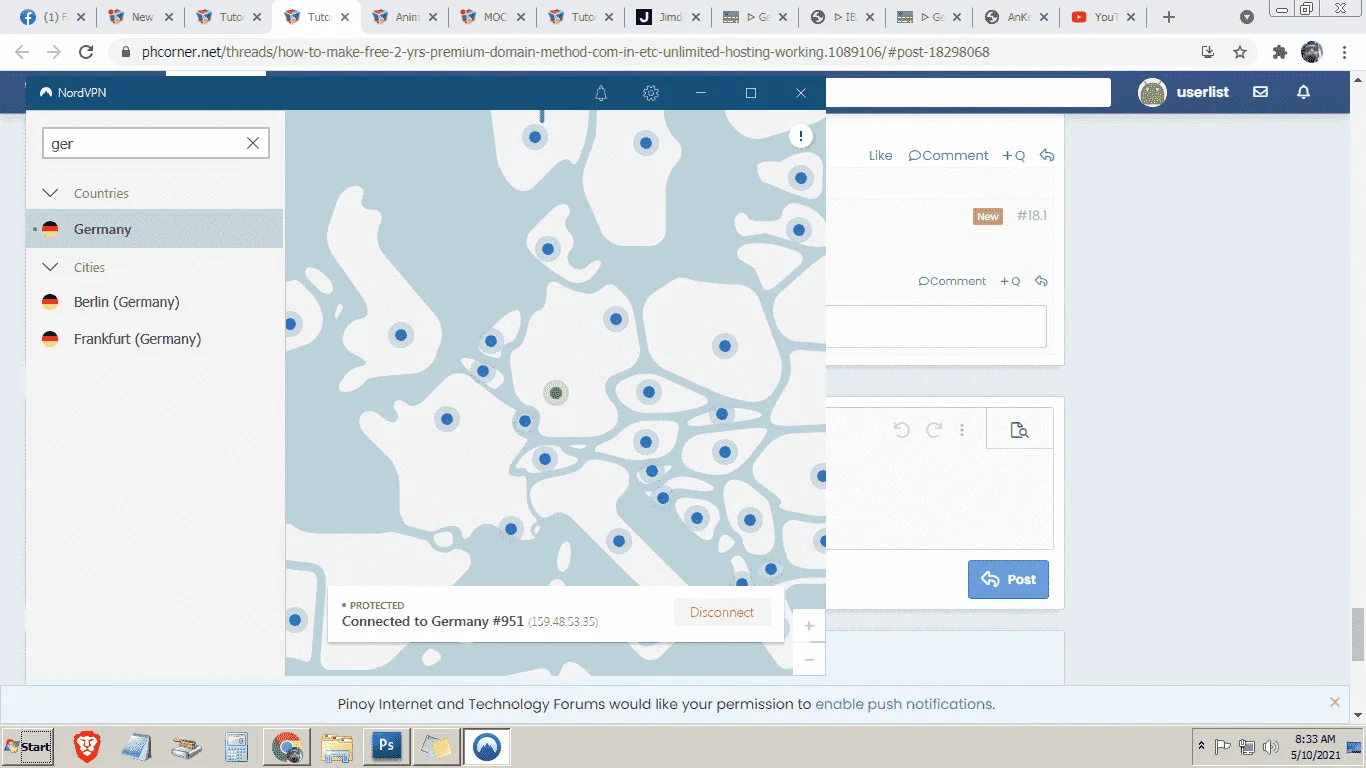Image resolution: width=1366 pixels, height=768 pixels.
Task: Show hidden system tray icons
Action: [1201, 747]
